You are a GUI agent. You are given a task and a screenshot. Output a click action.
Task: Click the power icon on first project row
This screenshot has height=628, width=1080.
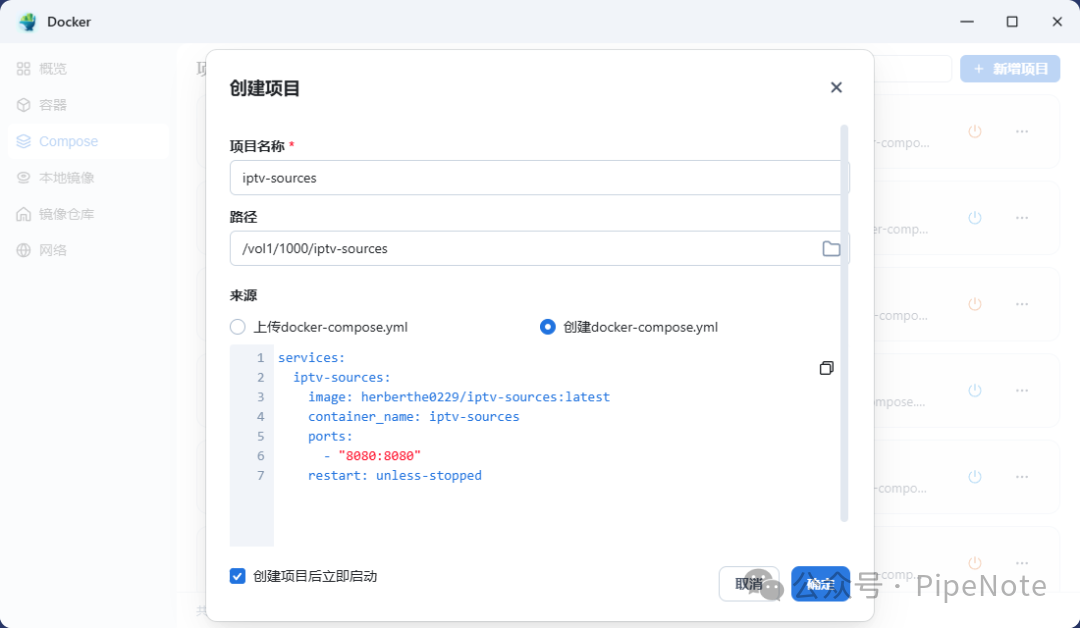pos(974,131)
